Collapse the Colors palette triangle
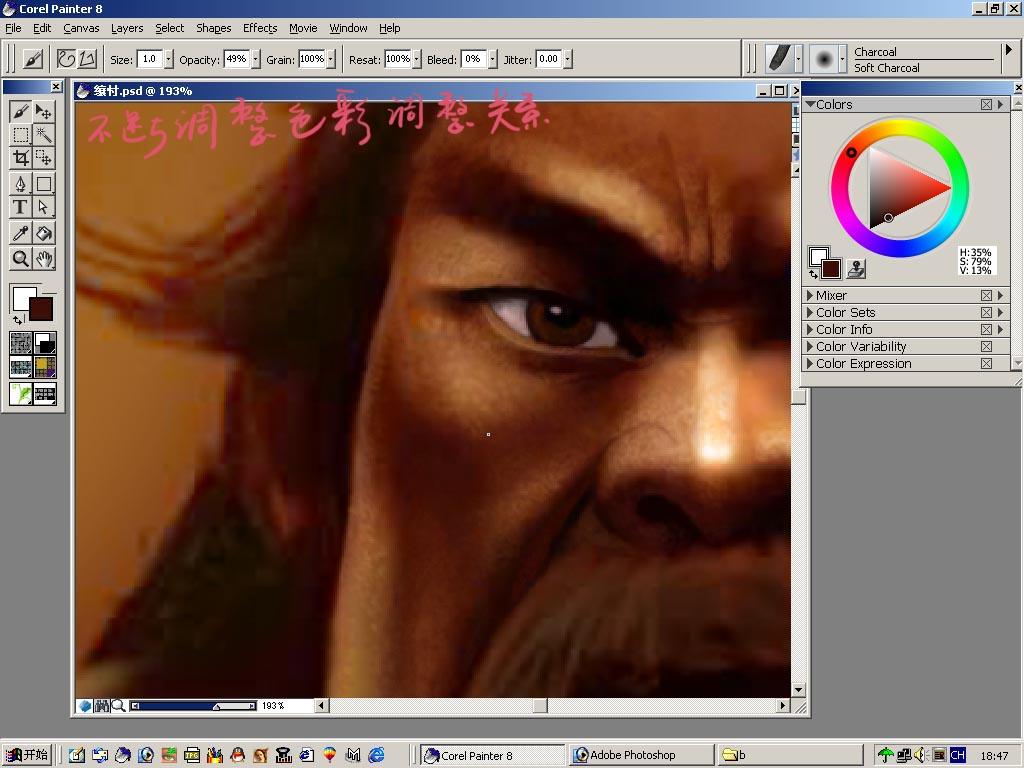This screenshot has width=1024, height=768. (810, 104)
